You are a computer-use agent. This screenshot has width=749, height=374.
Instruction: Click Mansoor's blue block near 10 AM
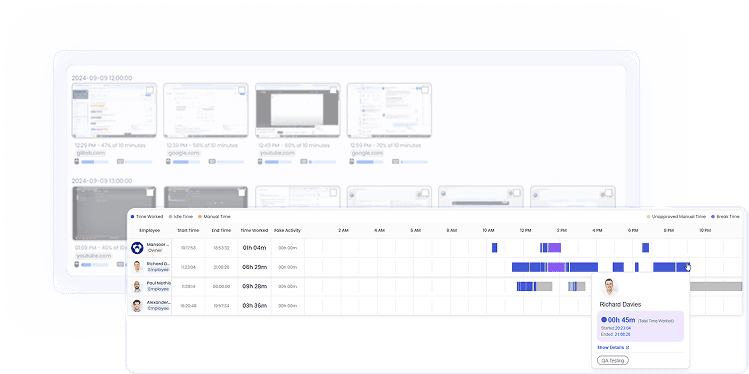[495, 247]
